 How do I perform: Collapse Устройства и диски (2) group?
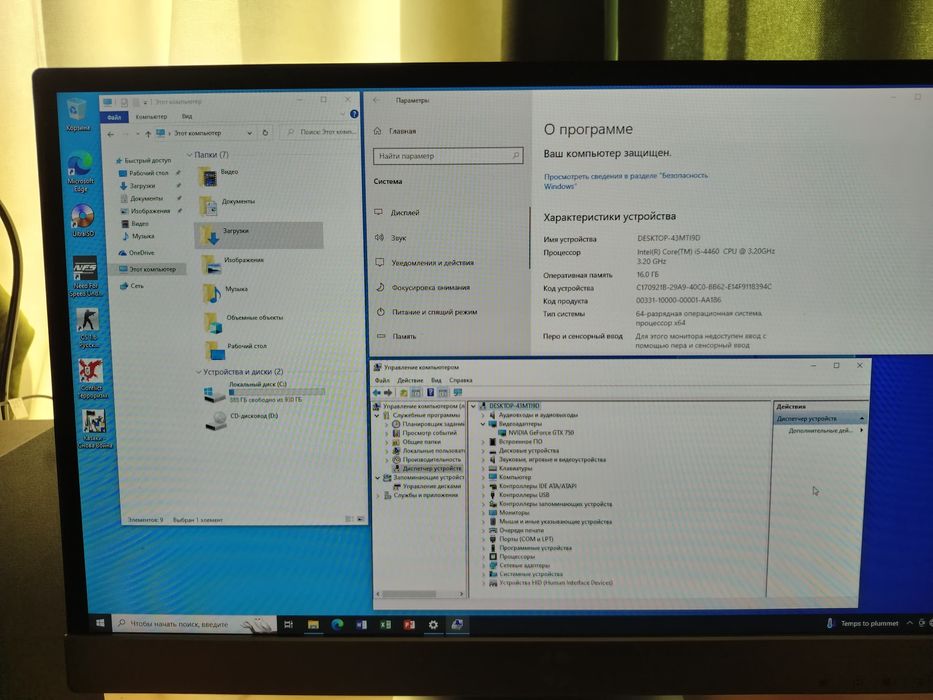click(x=199, y=372)
